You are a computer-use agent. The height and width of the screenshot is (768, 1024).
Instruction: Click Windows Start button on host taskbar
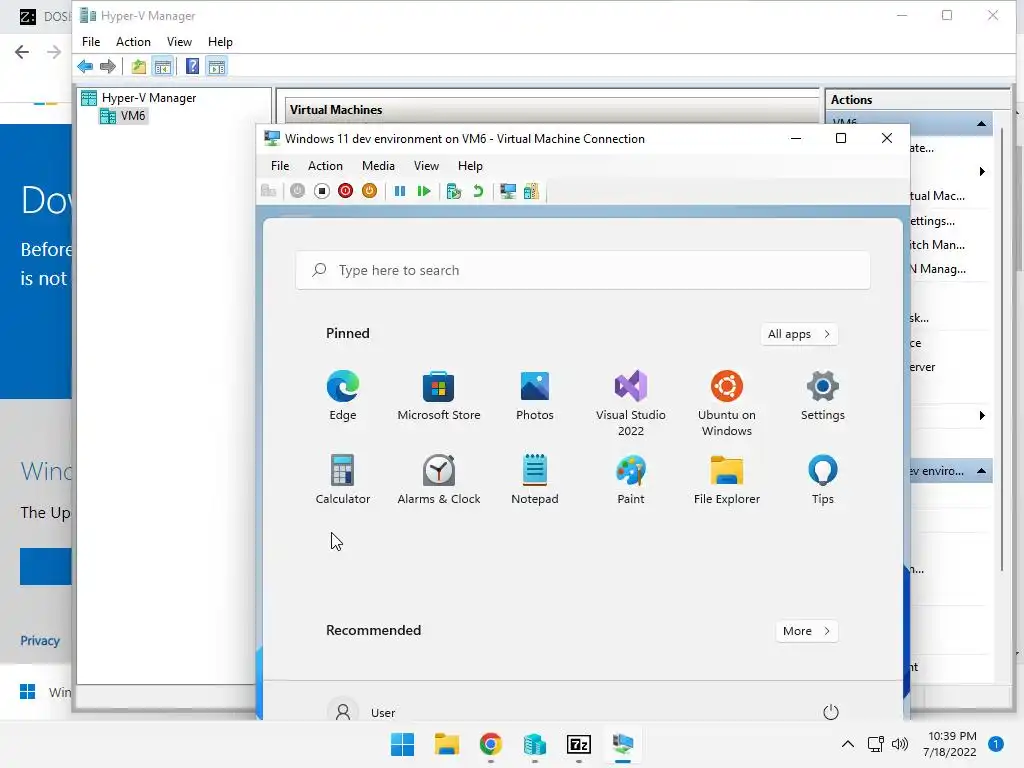tap(402, 744)
